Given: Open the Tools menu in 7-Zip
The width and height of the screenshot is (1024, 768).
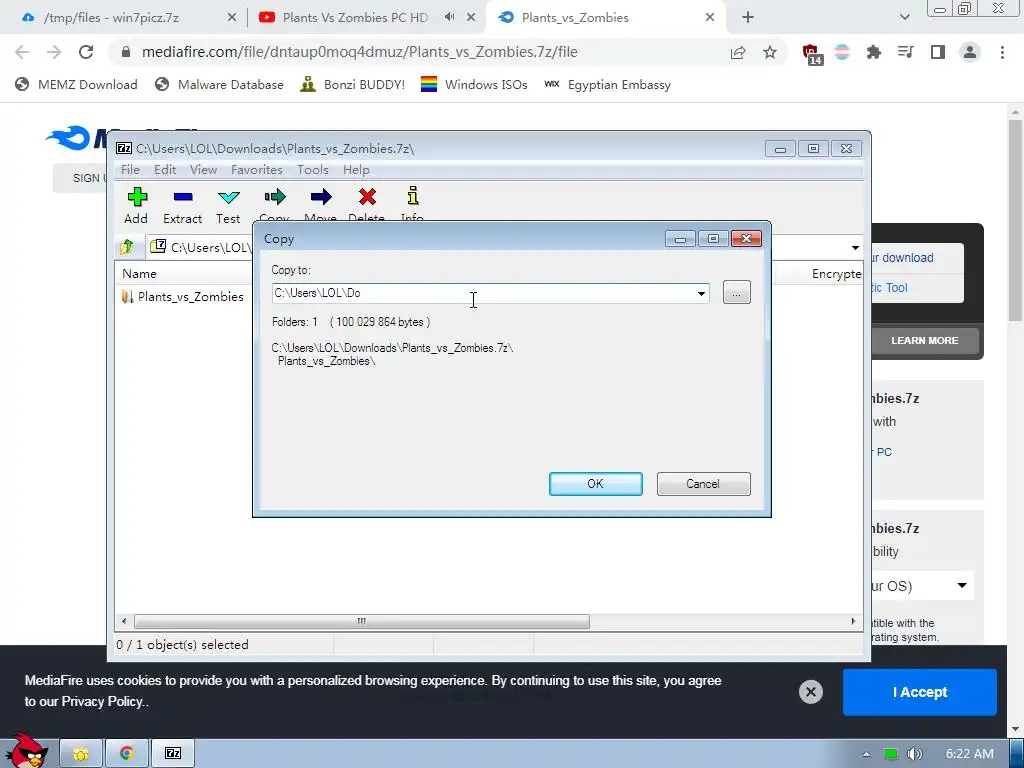Looking at the screenshot, I should [313, 170].
